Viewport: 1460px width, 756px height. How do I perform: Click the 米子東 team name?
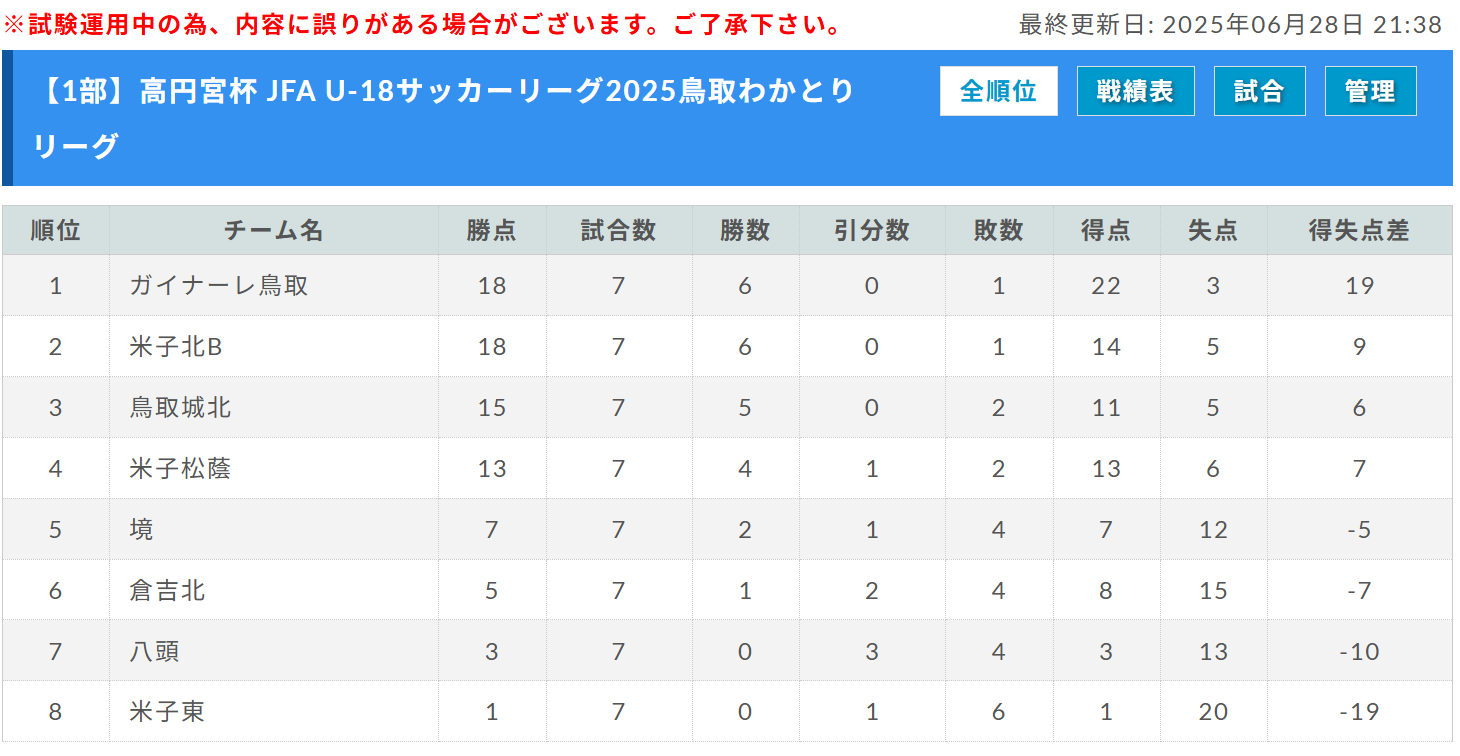168,713
